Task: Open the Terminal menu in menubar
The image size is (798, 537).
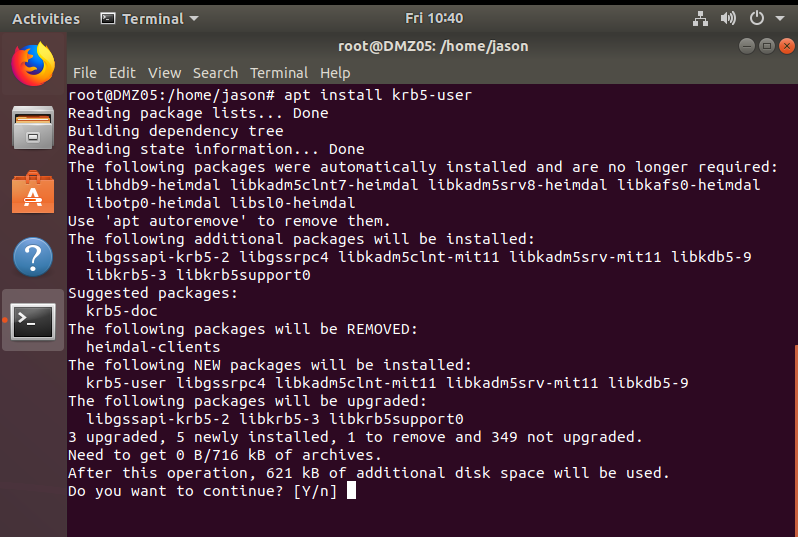Action: click(x=279, y=73)
